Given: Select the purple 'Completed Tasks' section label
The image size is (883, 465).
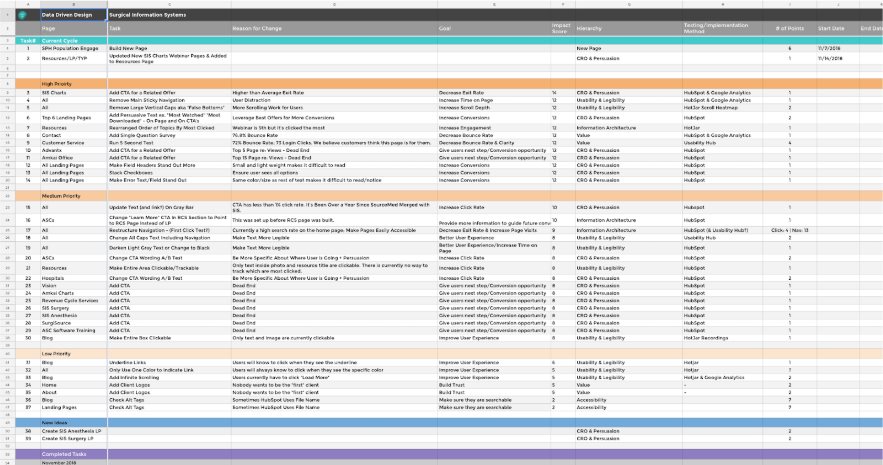Looking at the screenshot, I should point(63,455).
